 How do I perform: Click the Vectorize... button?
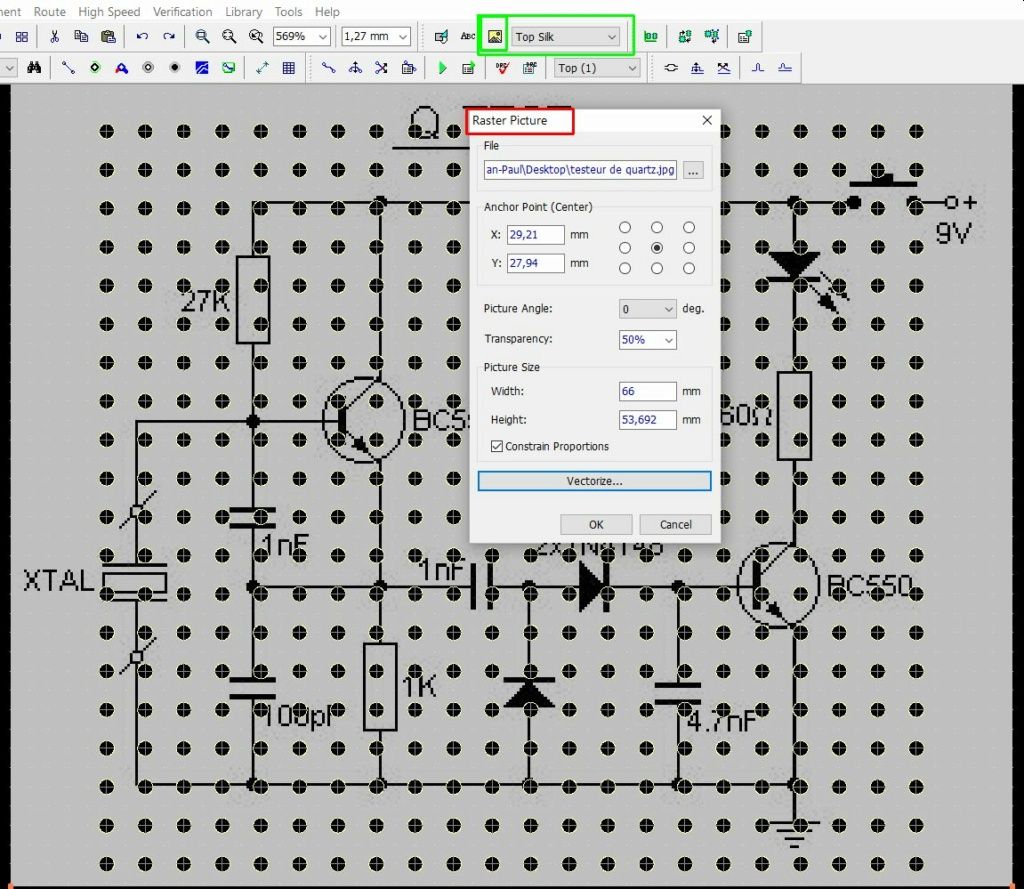click(594, 481)
